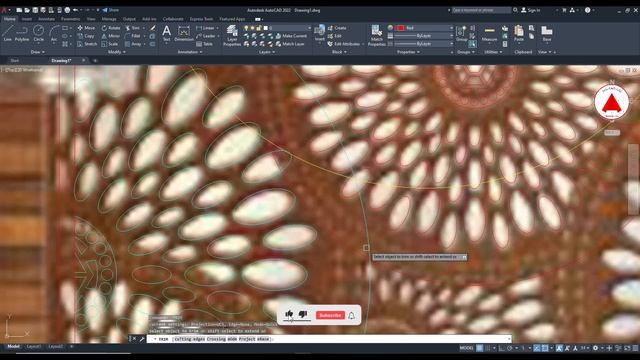Open the object color Red dropdown
This screenshot has width=640, height=360.
pos(451,28)
